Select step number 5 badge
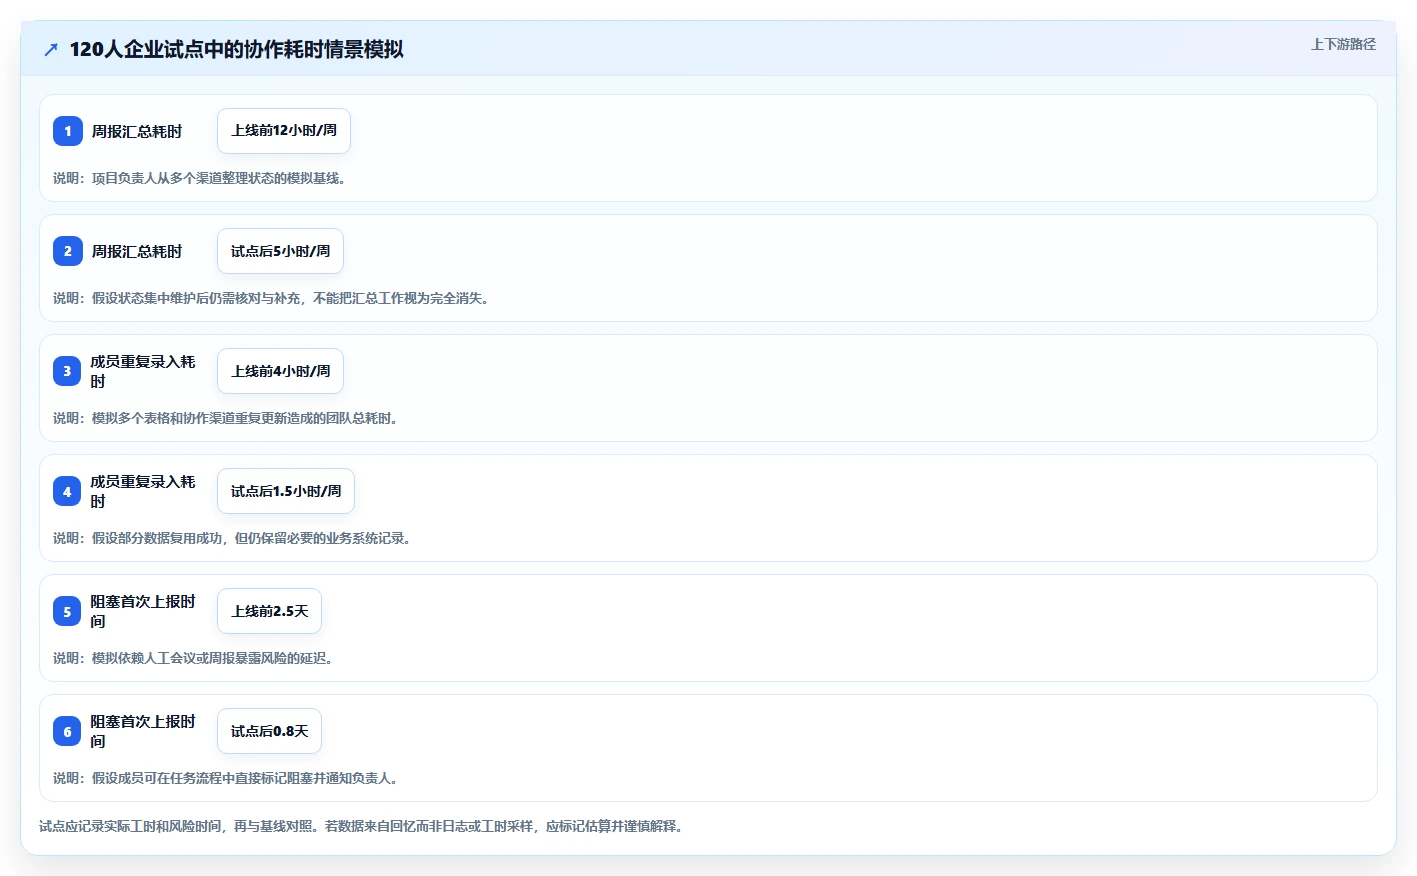 click(x=67, y=611)
